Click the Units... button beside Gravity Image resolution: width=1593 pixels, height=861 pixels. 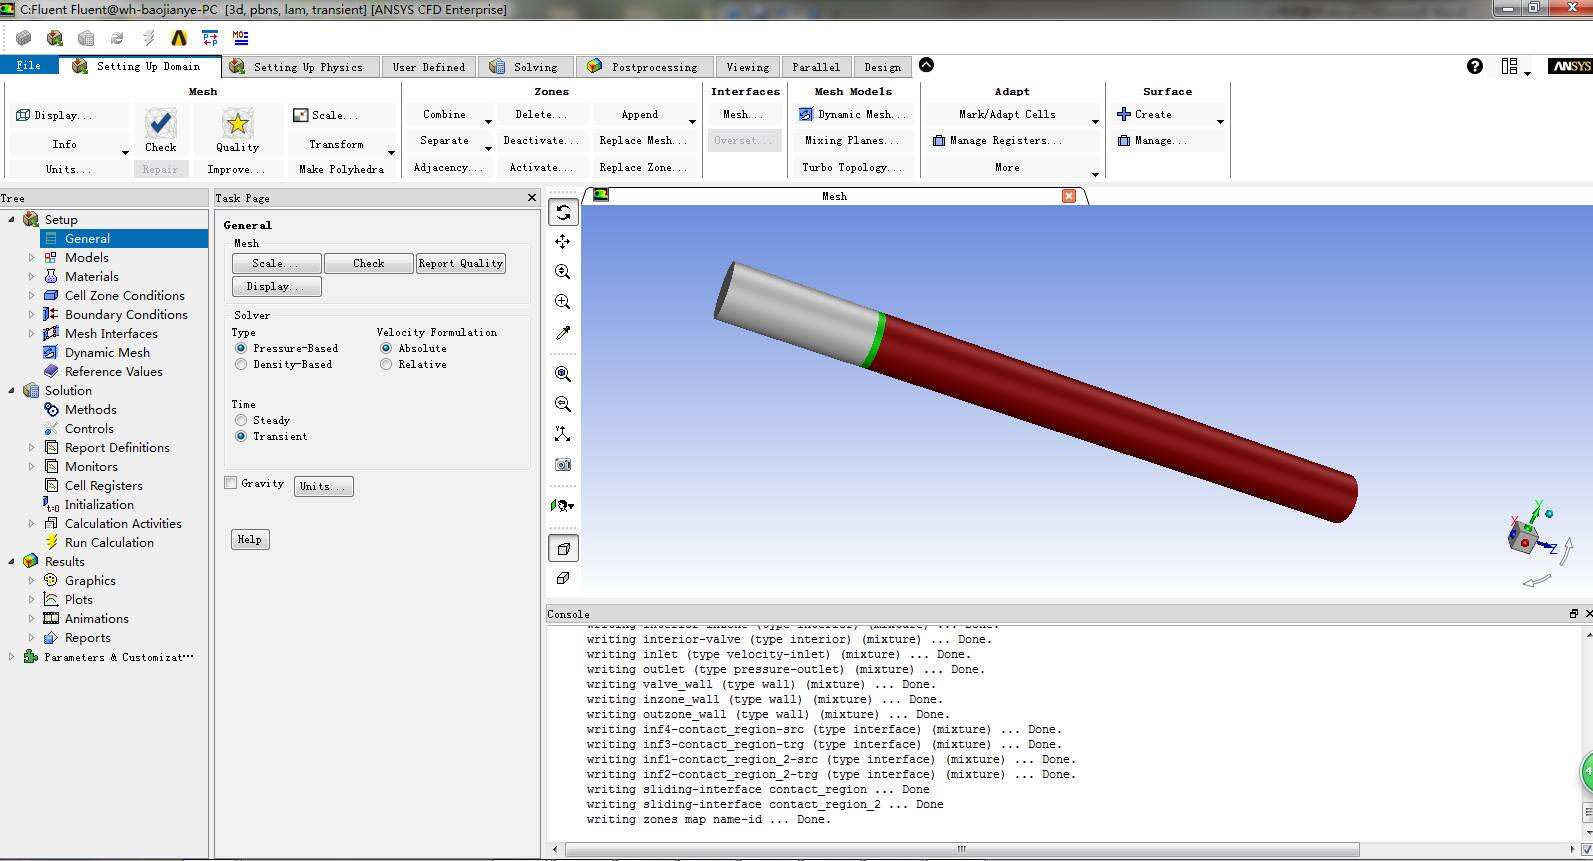click(x=323, y=486)
